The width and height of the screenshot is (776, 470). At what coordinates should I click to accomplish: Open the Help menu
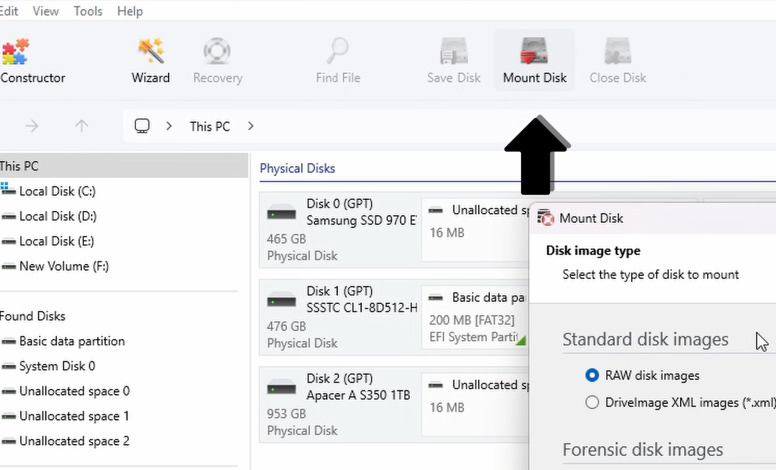pos(130,11)
